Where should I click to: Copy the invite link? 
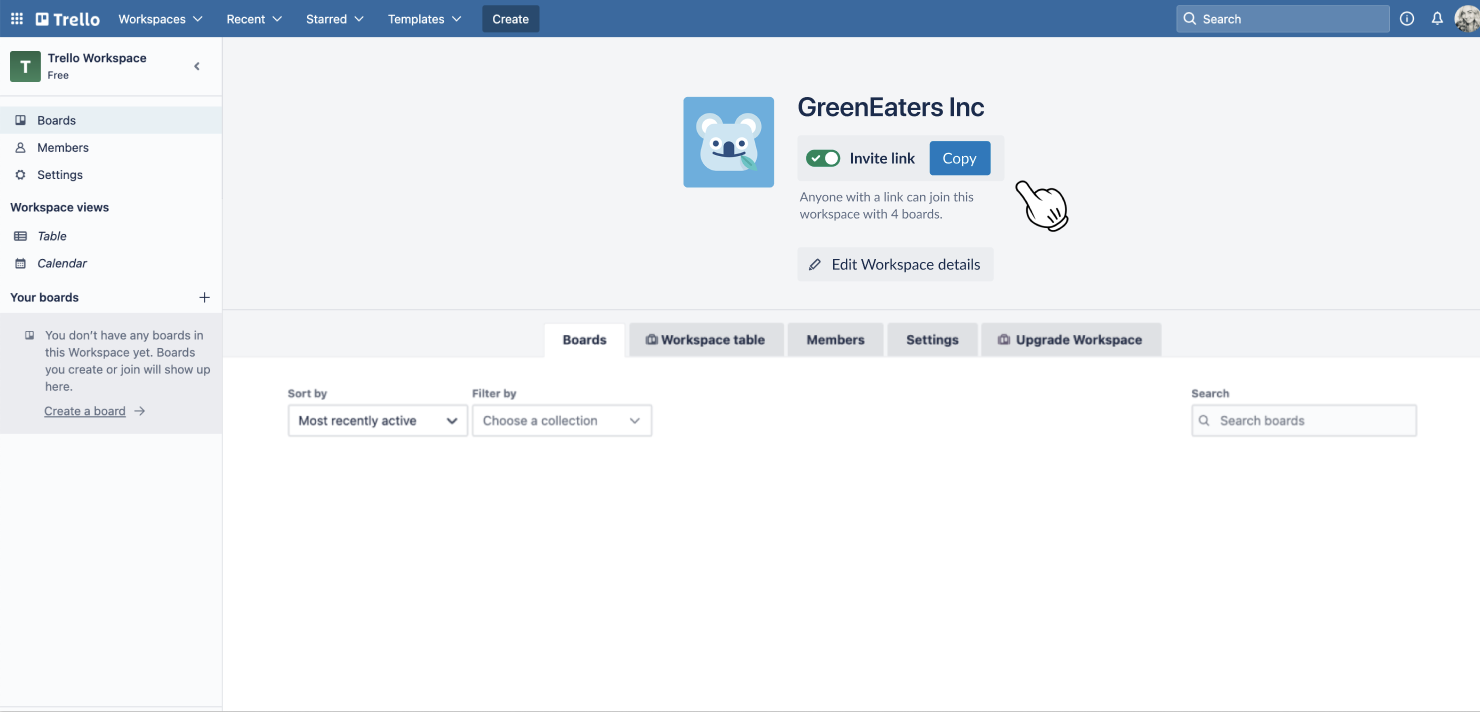959,158
